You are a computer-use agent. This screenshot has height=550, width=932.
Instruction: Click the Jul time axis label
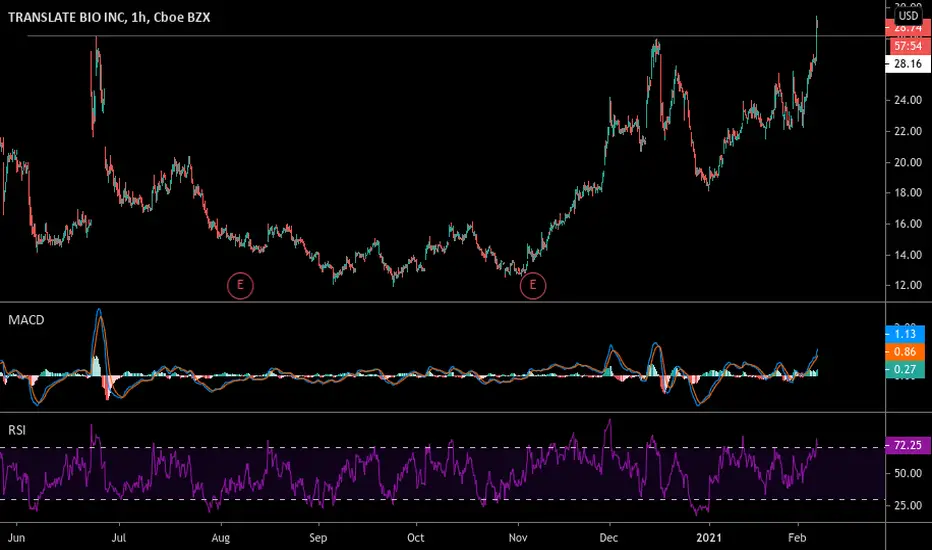coord(119,538)
